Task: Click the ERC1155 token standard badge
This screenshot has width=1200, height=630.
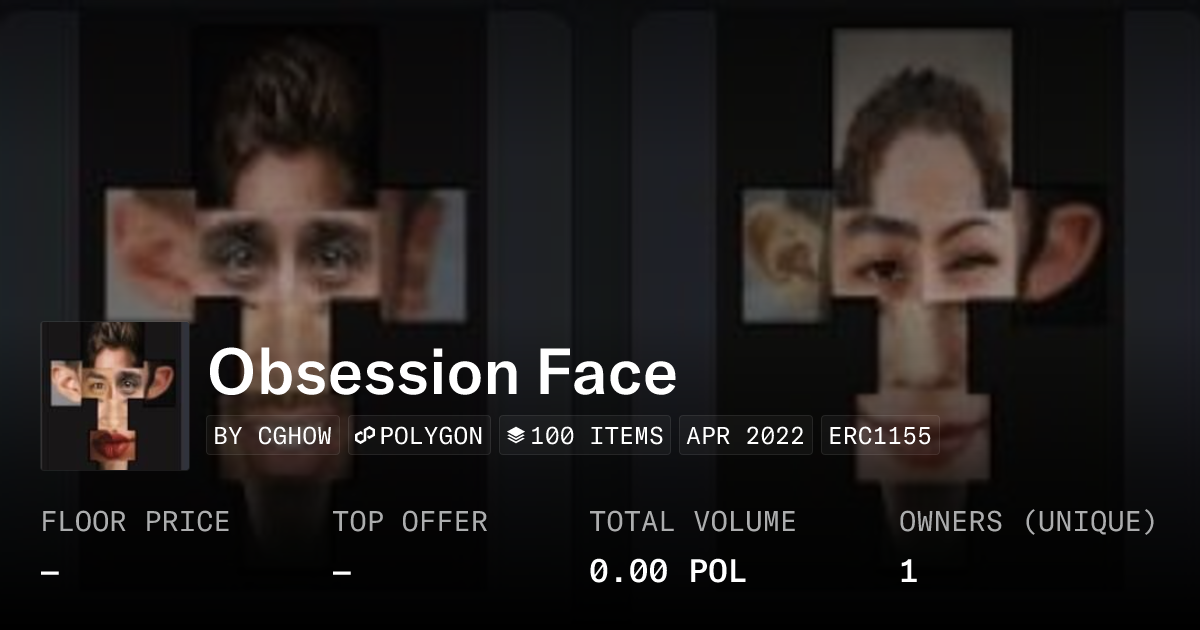Action: 880,436
